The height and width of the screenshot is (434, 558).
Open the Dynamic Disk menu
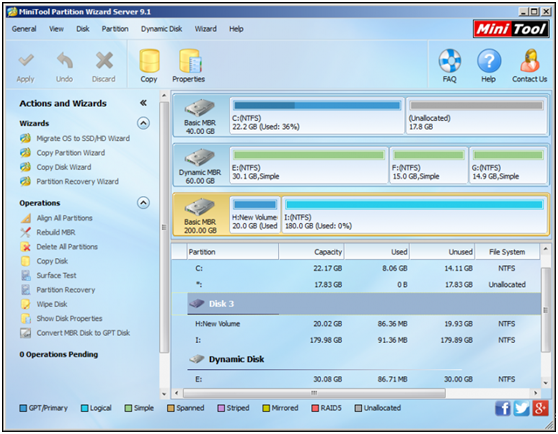point(162,29)
